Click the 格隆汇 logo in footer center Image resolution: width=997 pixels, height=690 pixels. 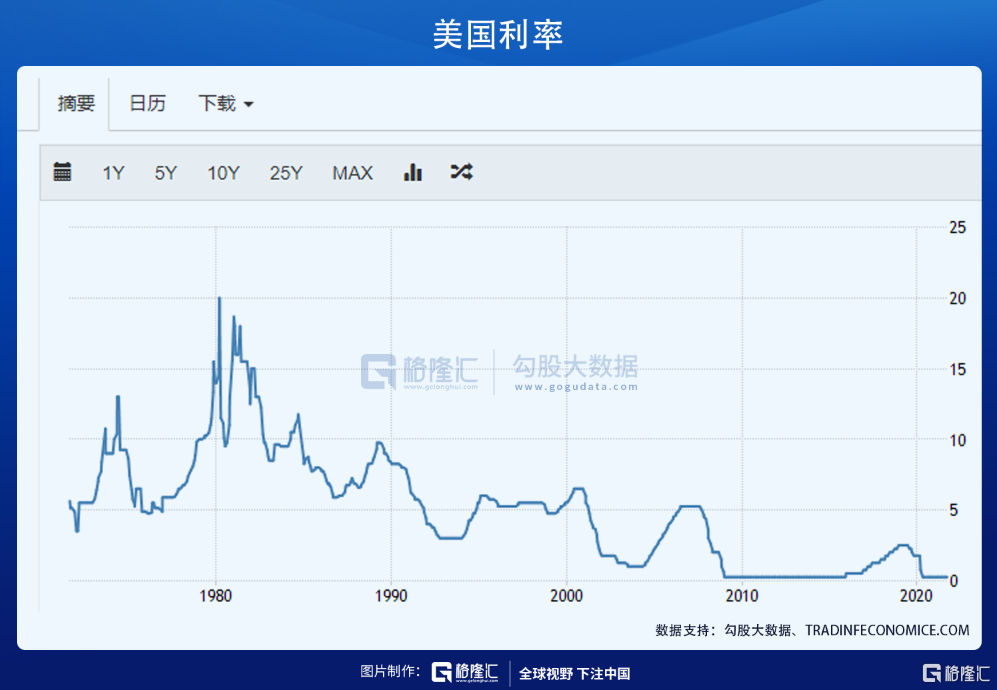point(465,673)
